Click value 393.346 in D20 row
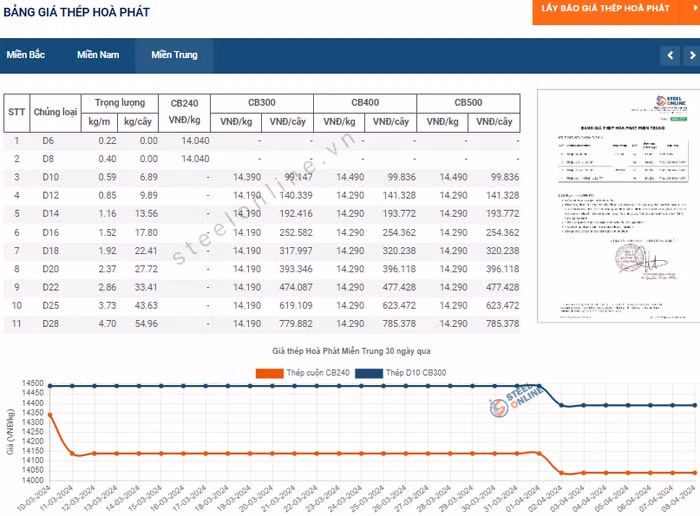The height and width of the screenshot is (516, 700). [296, 269]
